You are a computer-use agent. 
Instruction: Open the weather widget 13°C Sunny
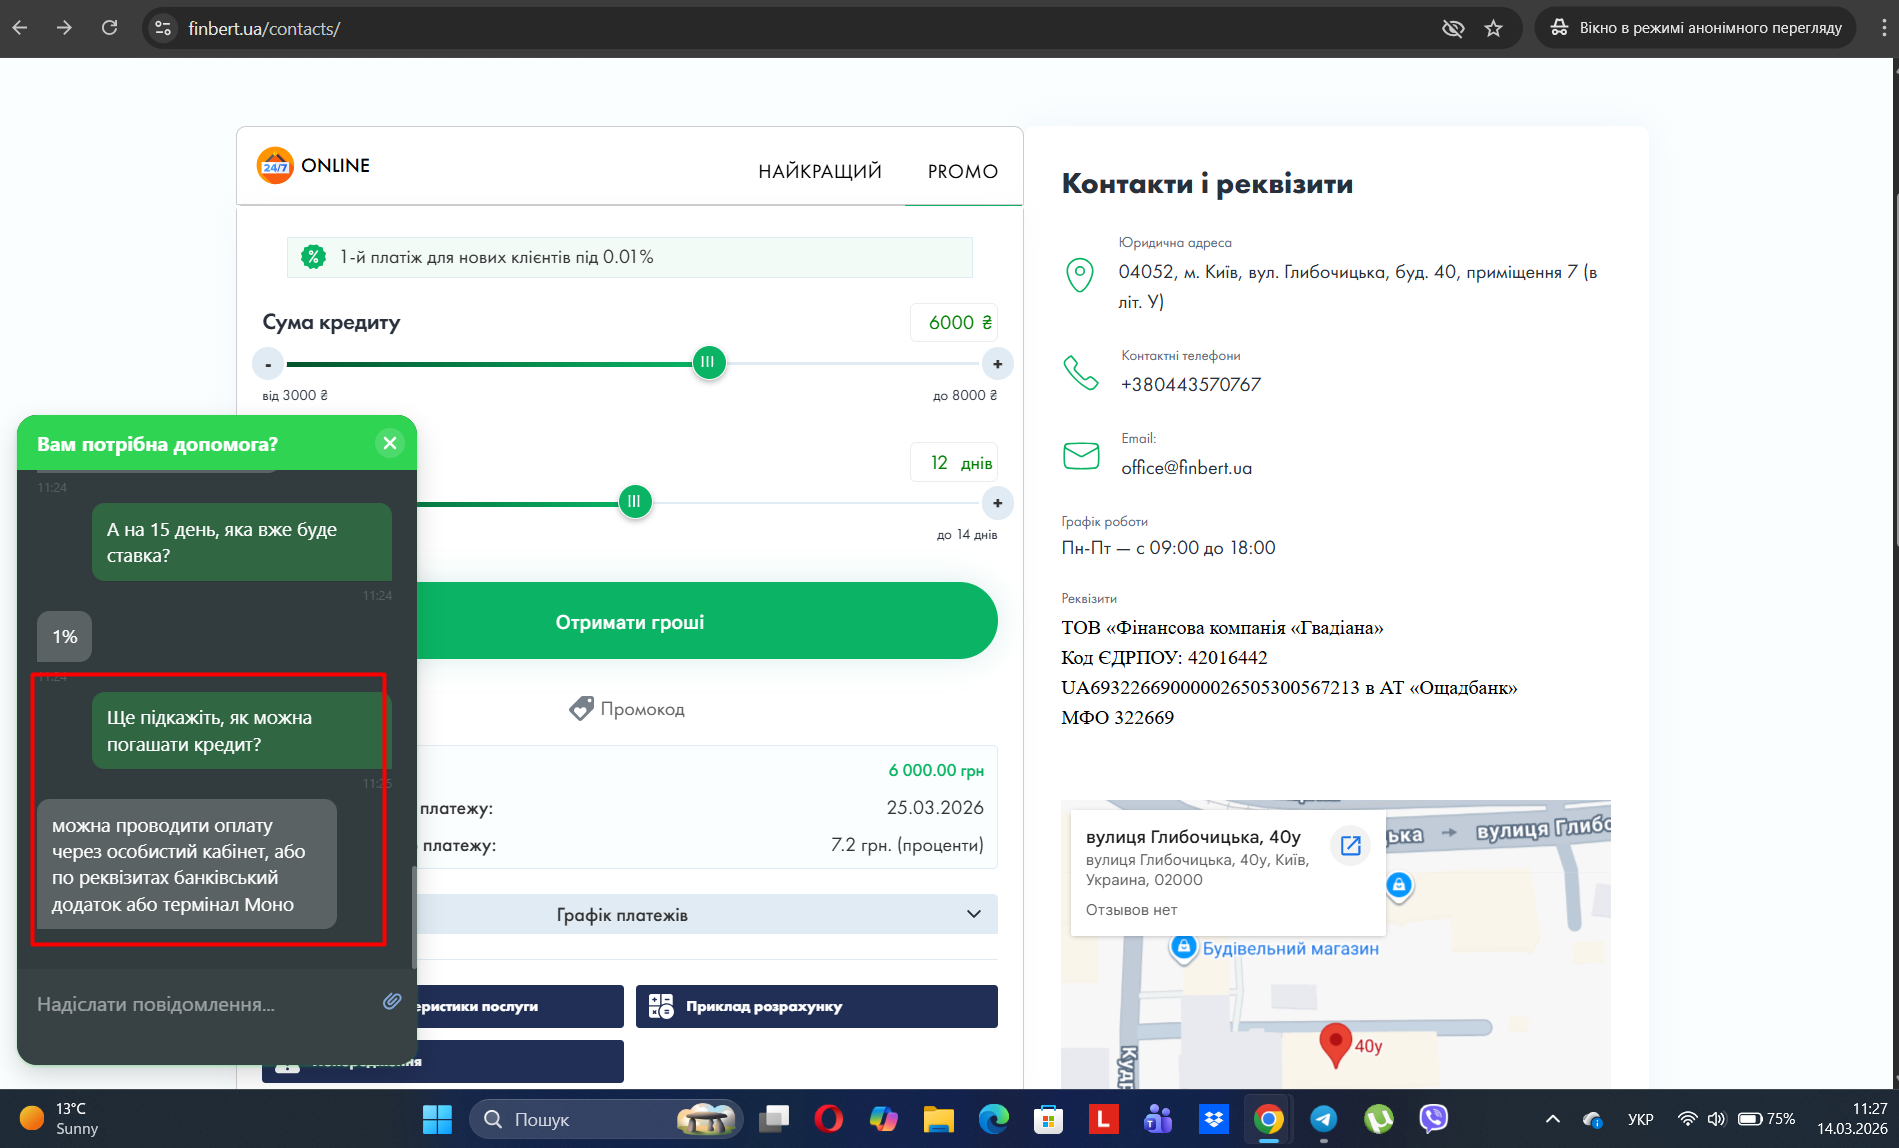[x=60, y=1119]
